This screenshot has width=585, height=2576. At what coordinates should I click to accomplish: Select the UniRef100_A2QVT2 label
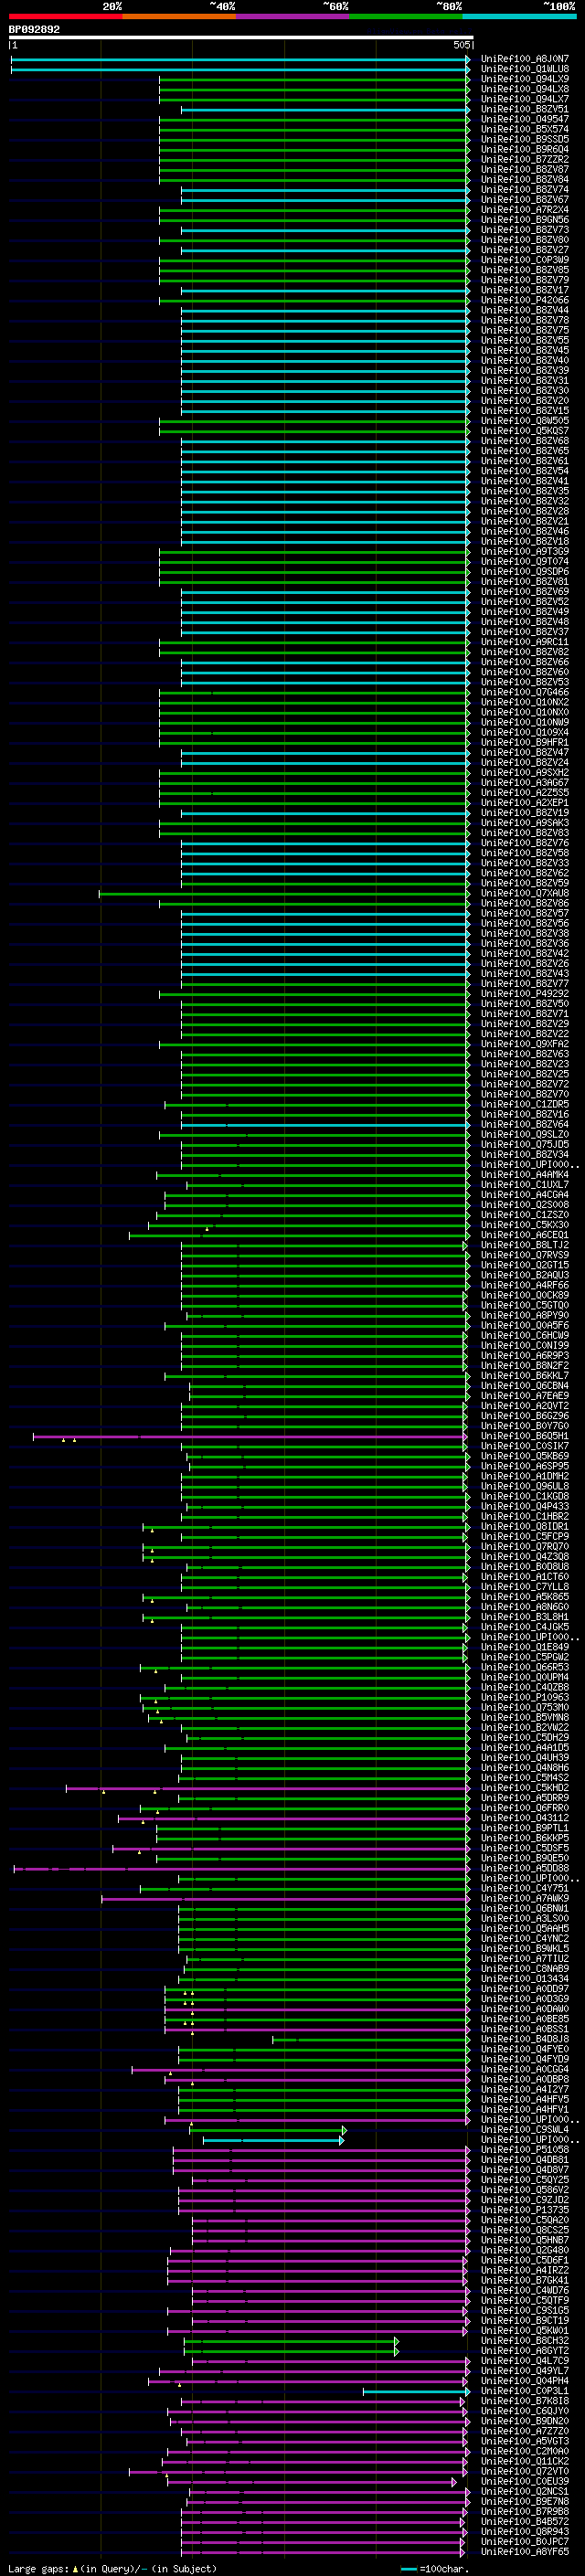coord(525,1406)
